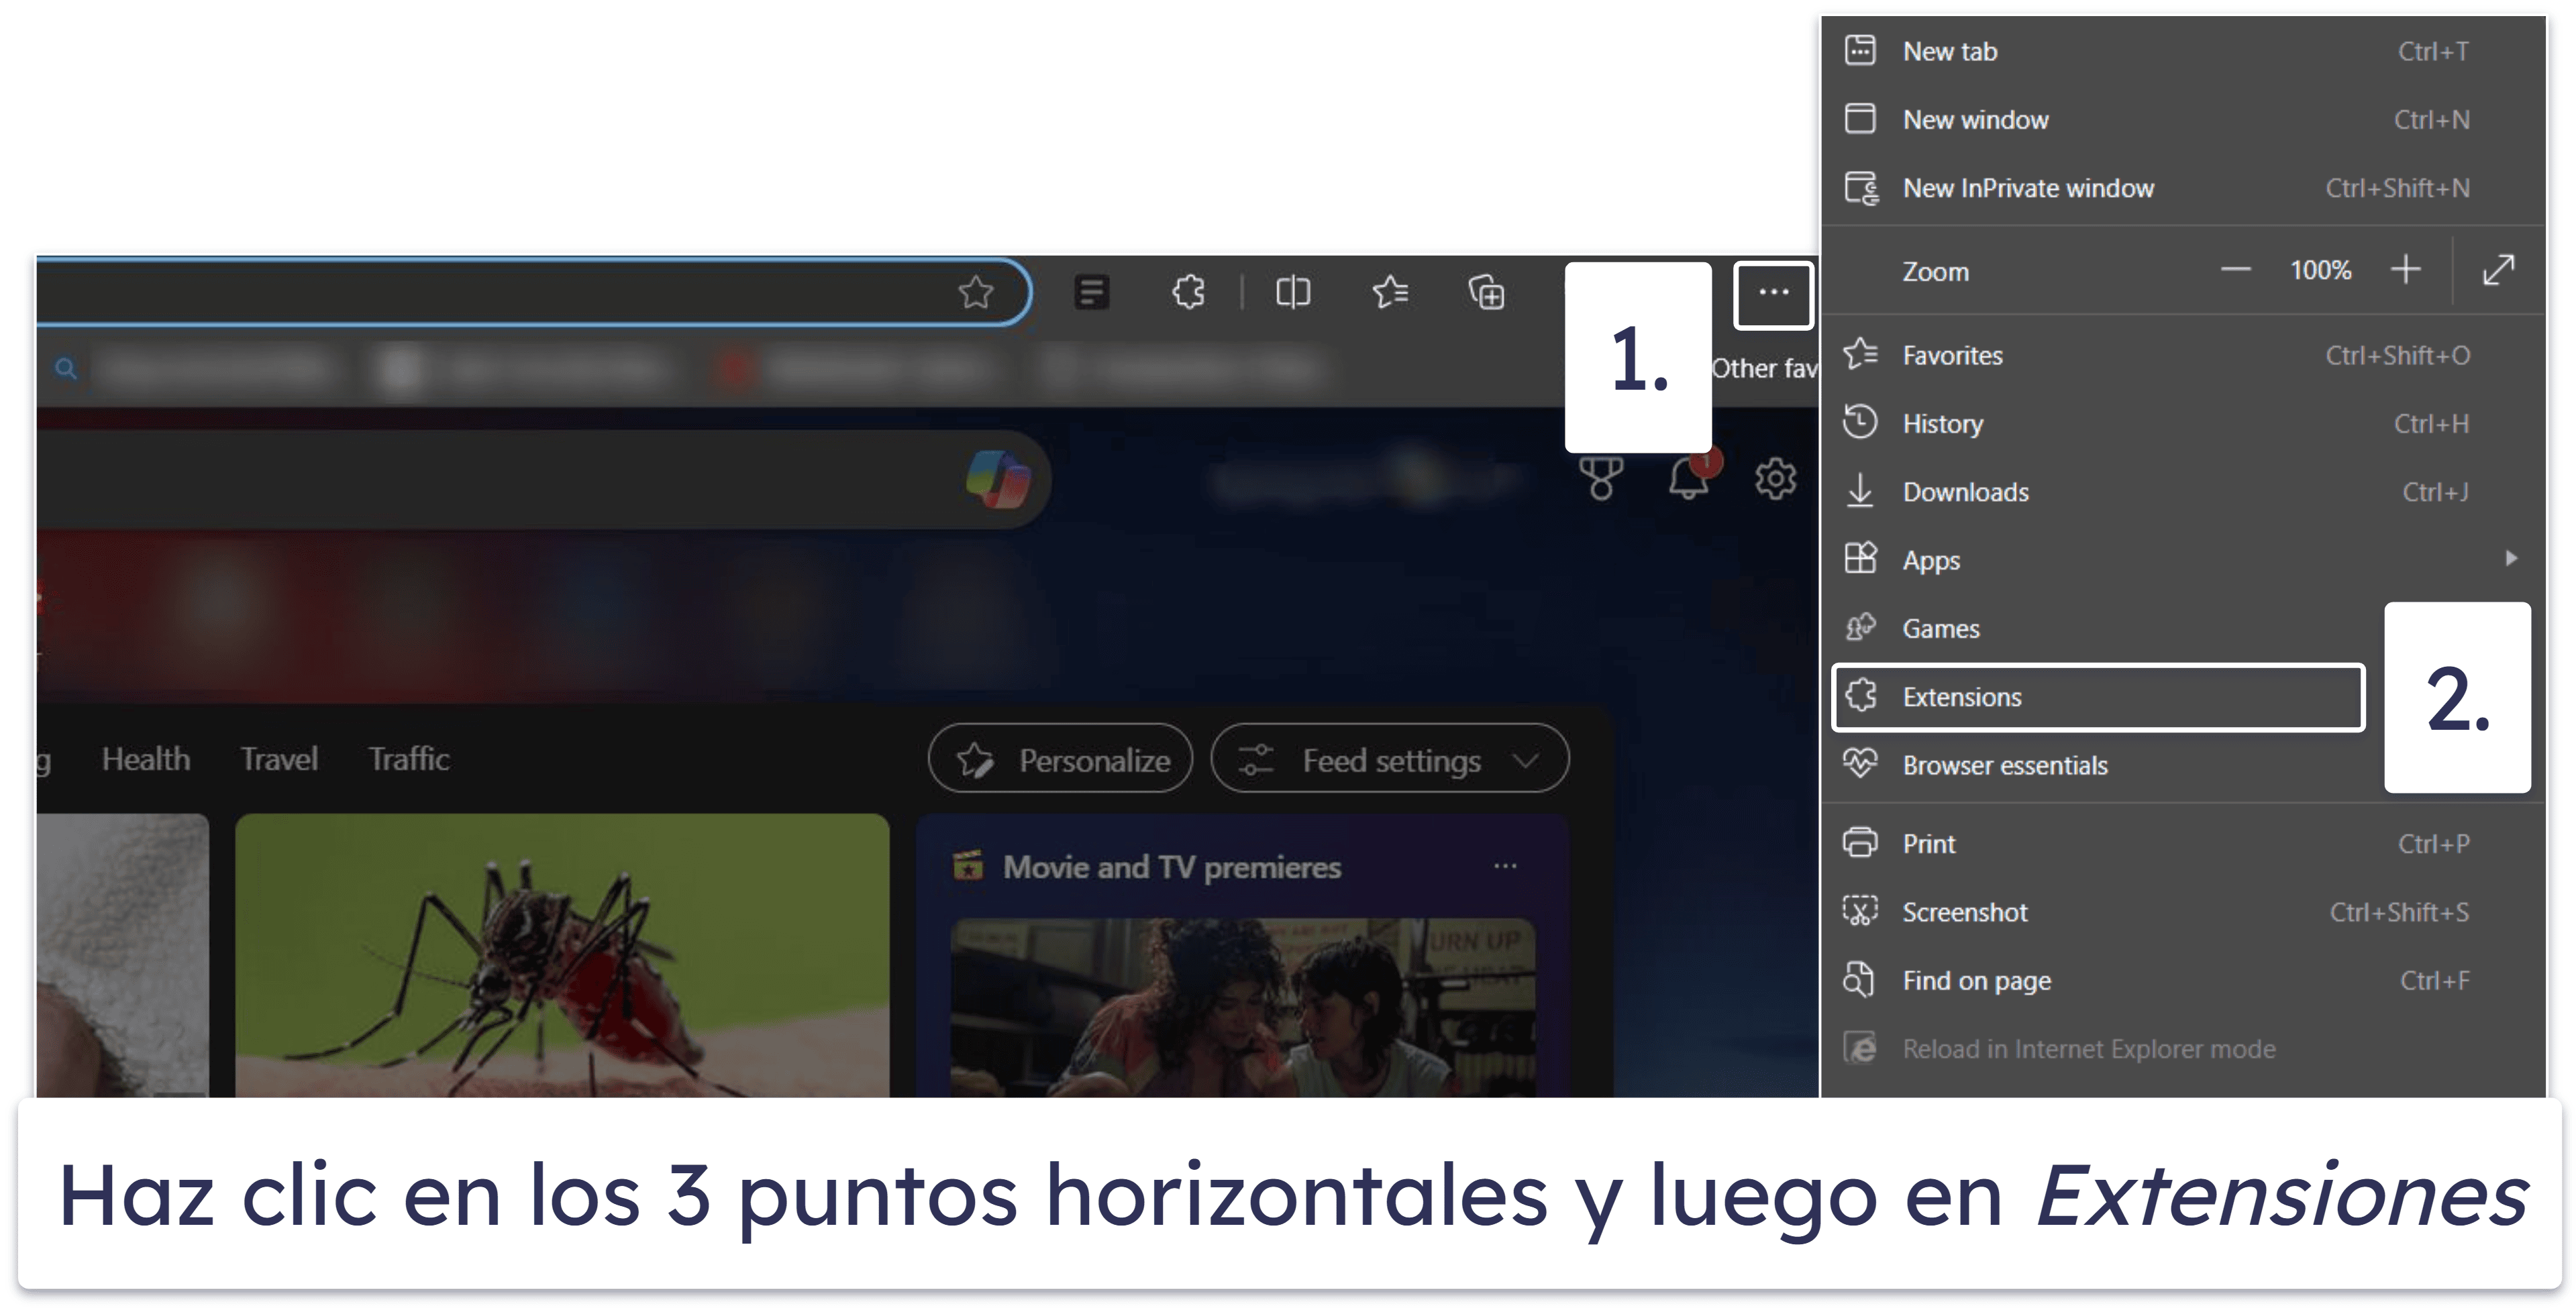
Task: Click Zoom percentage dropdown
Action: [2322, 272]
